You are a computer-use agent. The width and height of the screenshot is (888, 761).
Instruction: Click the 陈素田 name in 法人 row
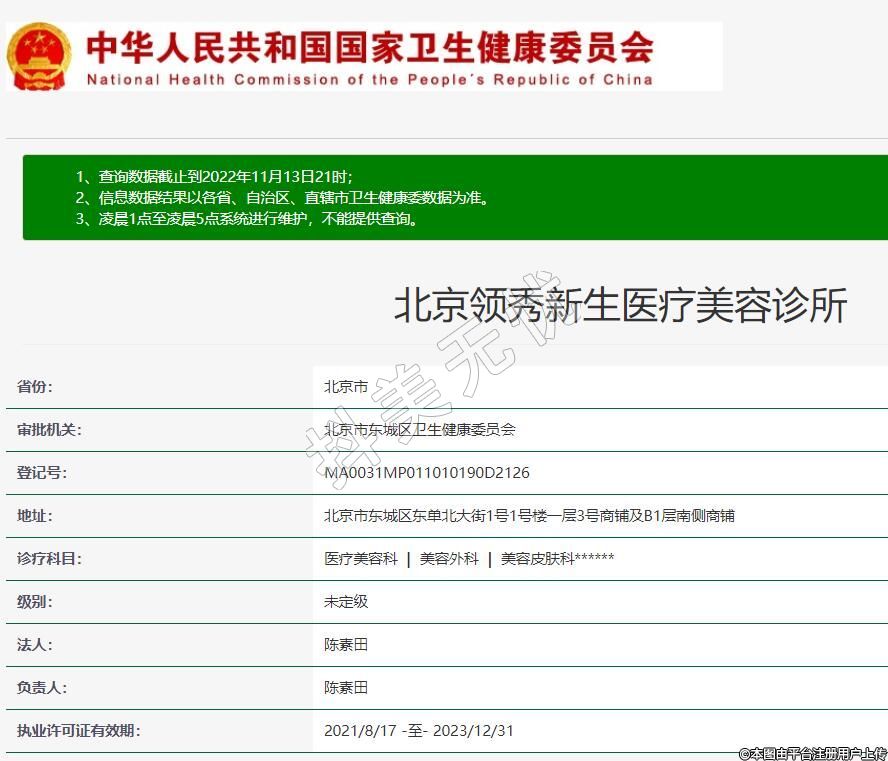coord(346,645)
